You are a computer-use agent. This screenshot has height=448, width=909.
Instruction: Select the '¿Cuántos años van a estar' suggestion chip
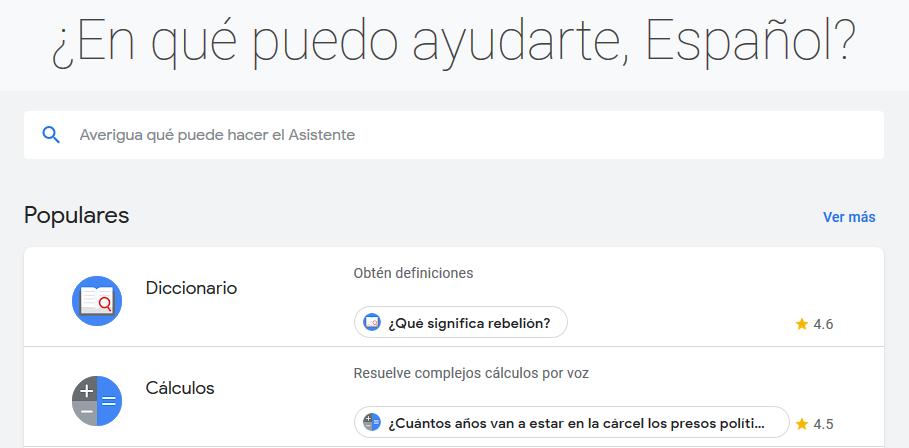(x=572, y=422)
